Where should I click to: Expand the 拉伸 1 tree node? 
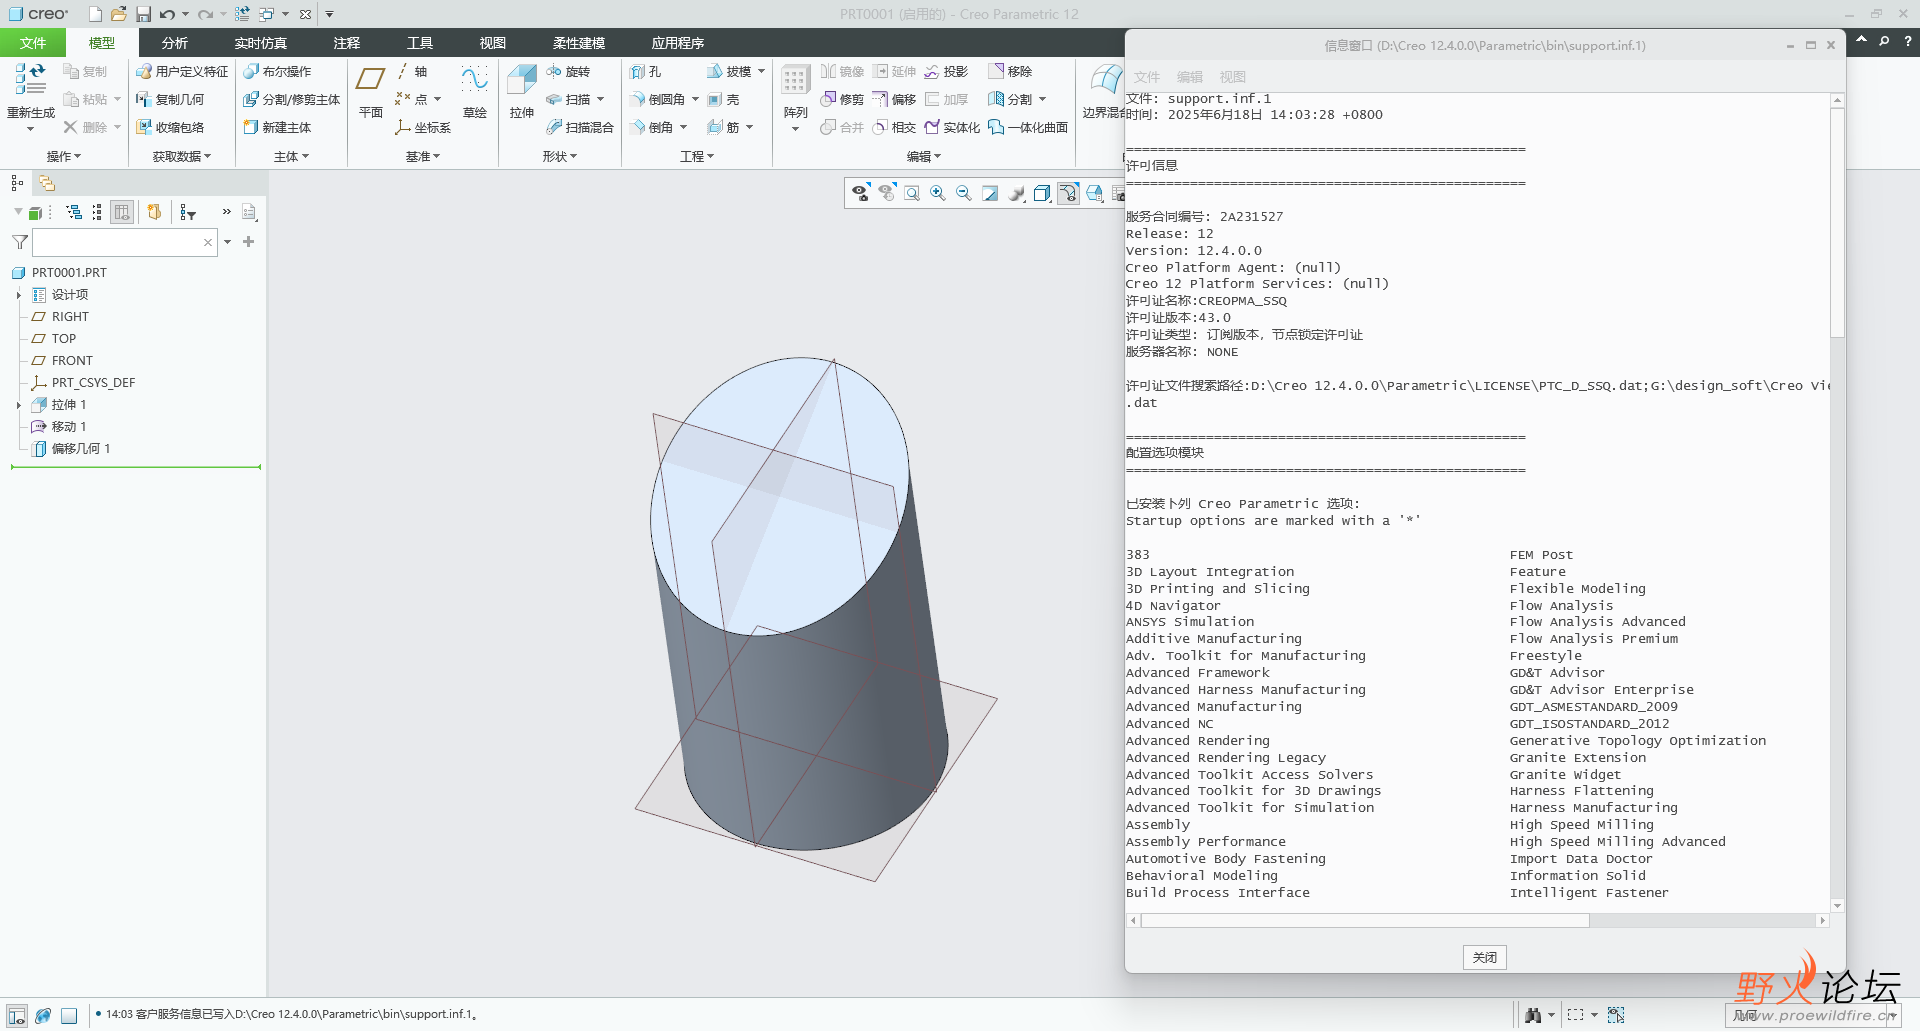[19, 405]
